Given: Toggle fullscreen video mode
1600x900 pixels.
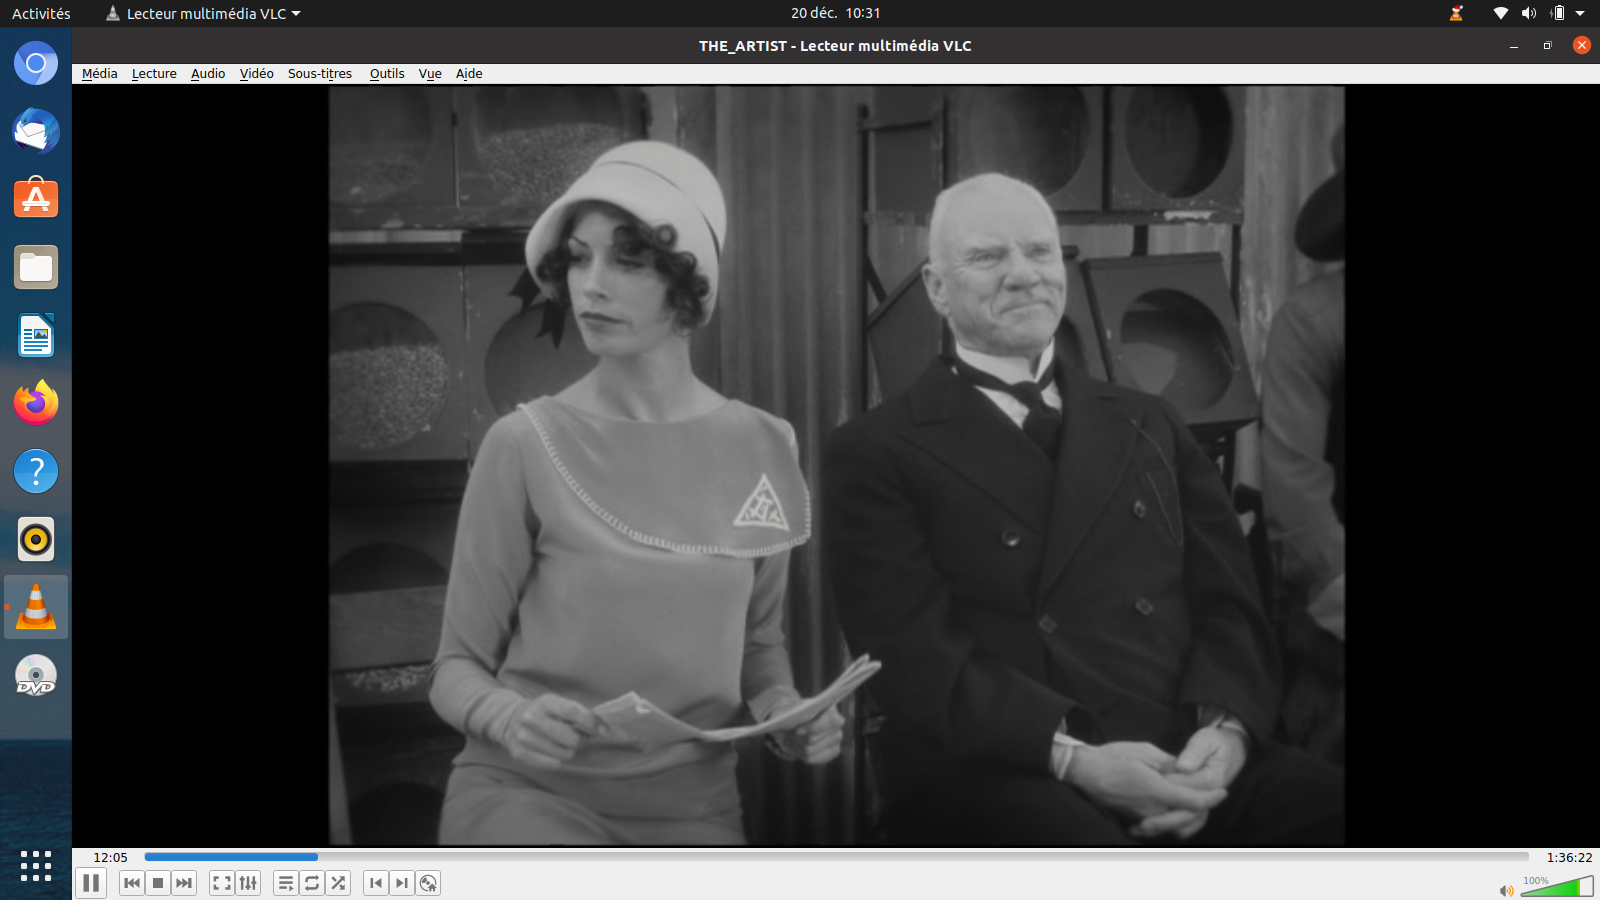Looking at the screenshot, I should 222,883.
